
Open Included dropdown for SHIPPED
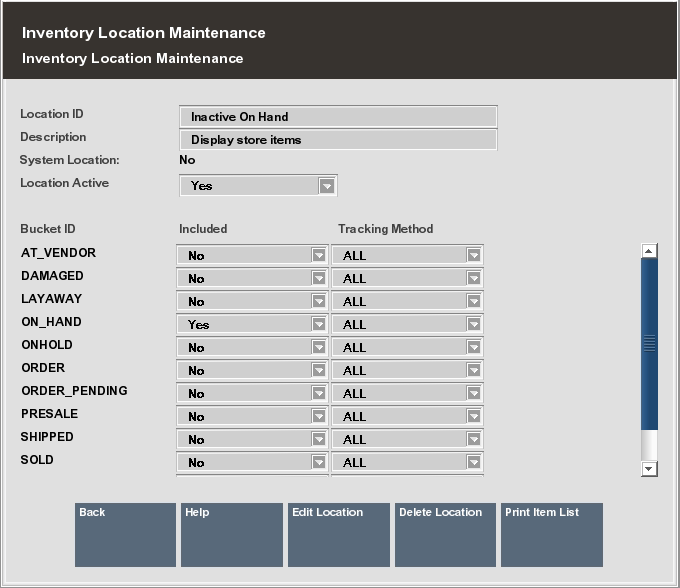(x=252, y=439)
